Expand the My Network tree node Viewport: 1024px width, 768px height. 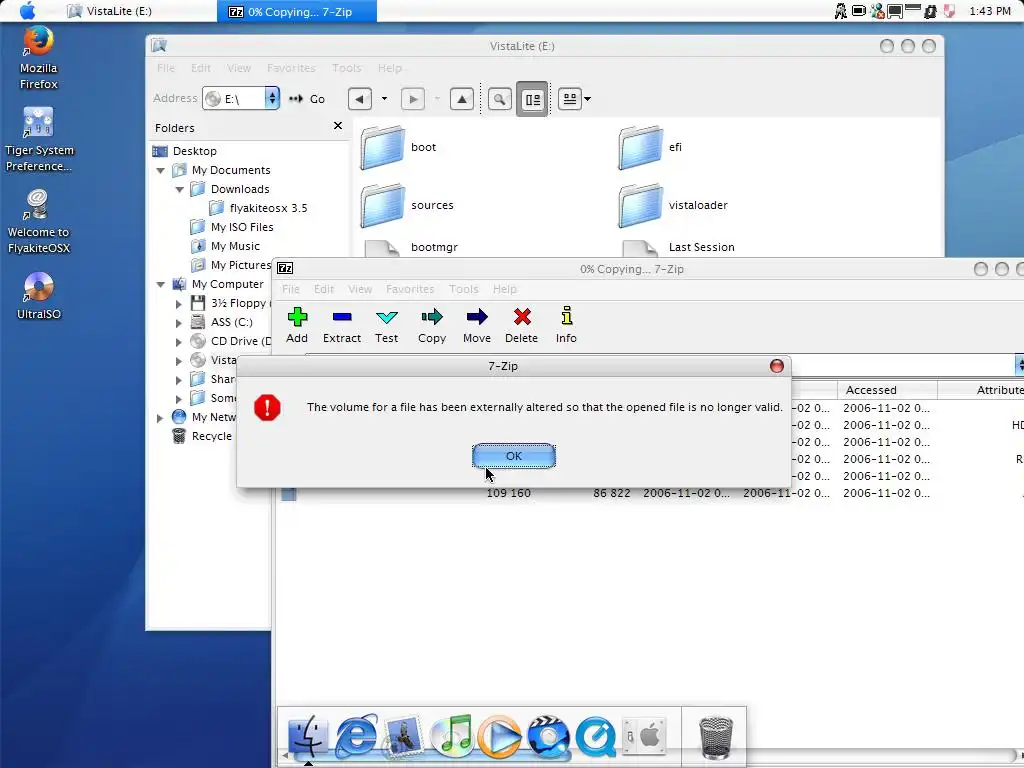160,418
